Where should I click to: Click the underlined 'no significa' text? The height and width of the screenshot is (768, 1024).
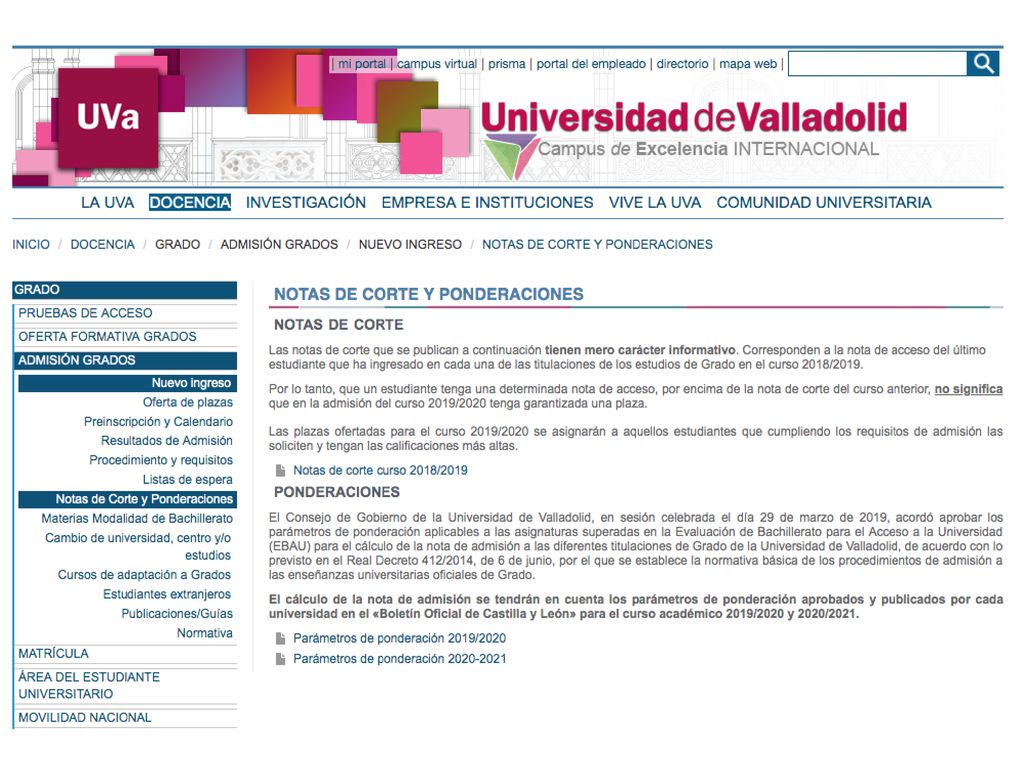(x=968, y=389)
